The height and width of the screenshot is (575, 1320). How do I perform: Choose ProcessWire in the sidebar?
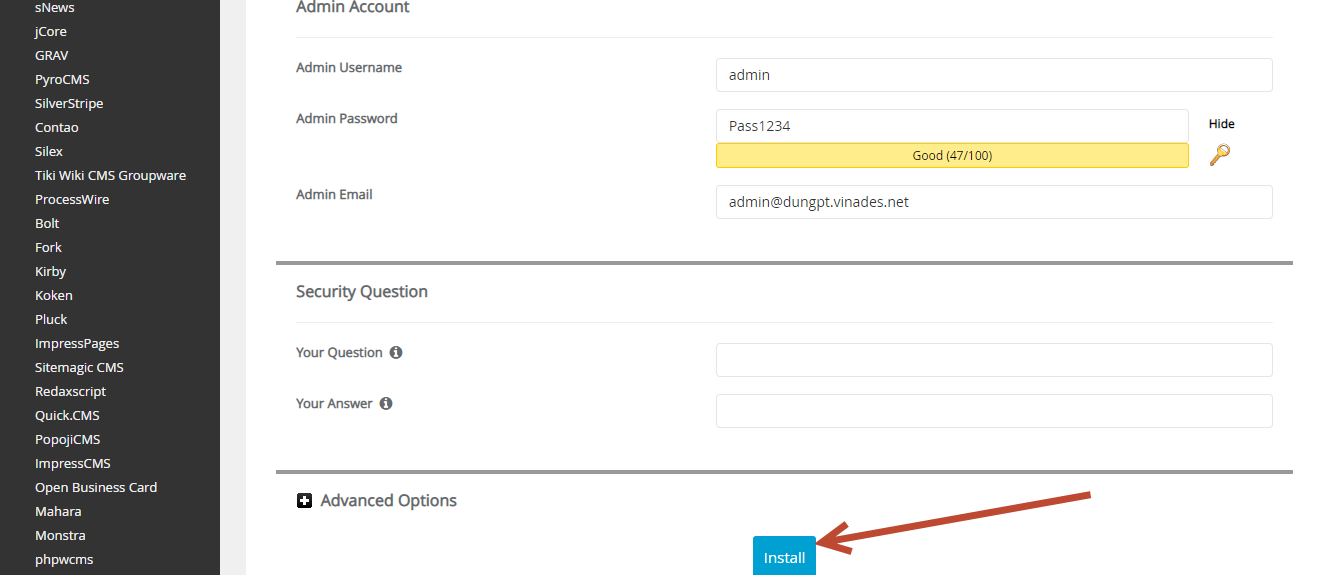[x=72, y=200]
